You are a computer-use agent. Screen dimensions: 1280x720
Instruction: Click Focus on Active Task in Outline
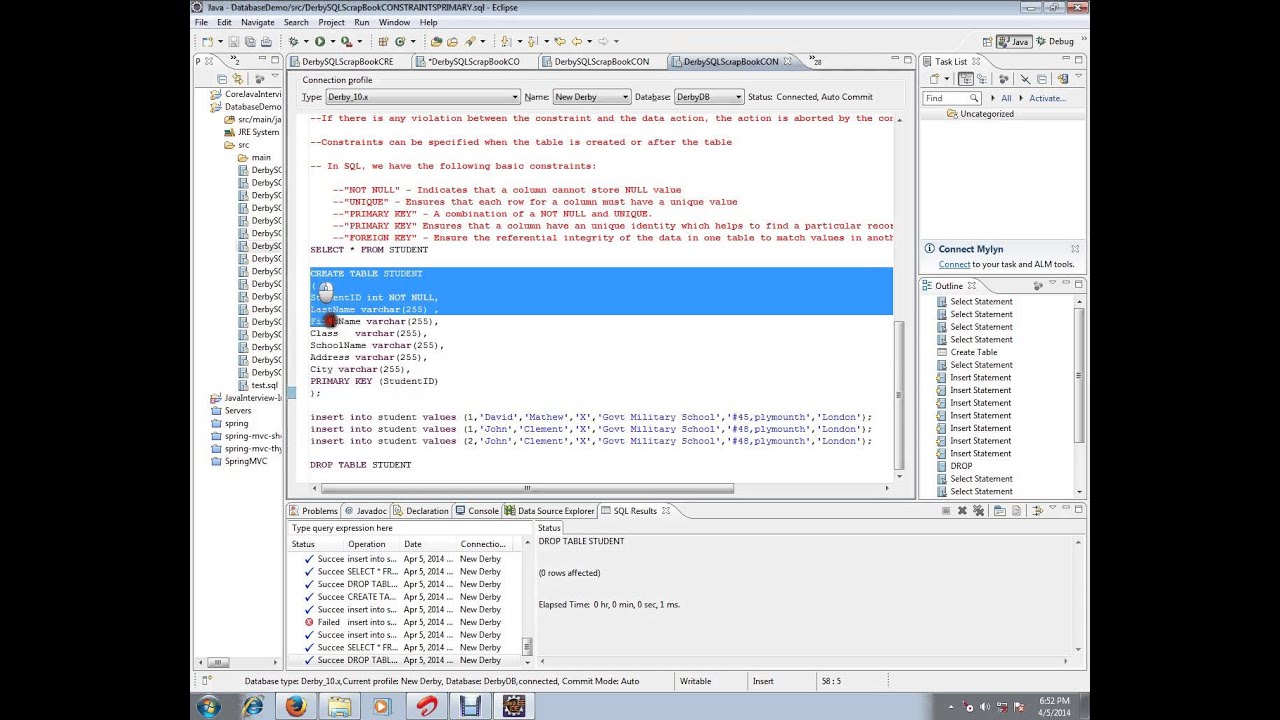pyautogui.click(x=1038, y=286)
